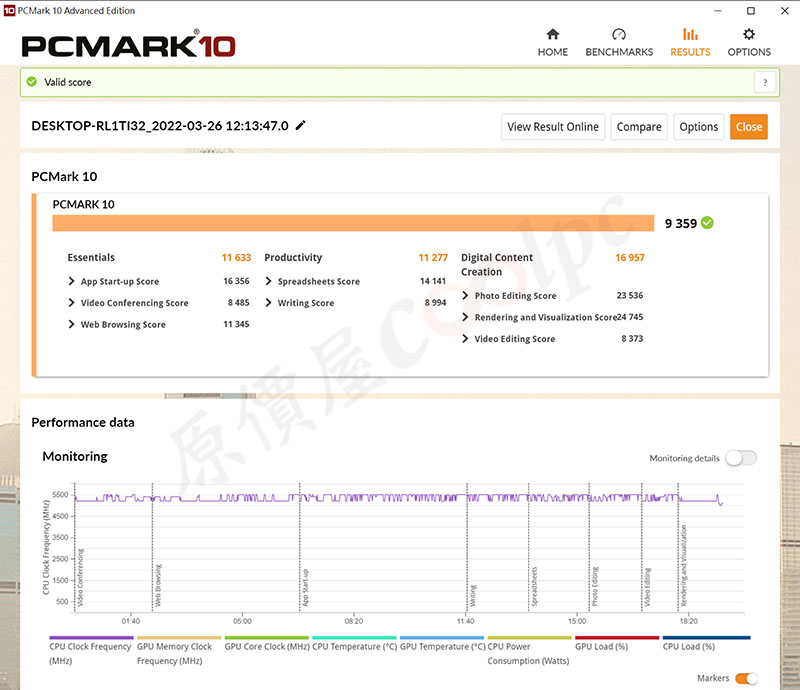Click the Compare button
Viewport: 800px width, 690px height.
(639, 127)
